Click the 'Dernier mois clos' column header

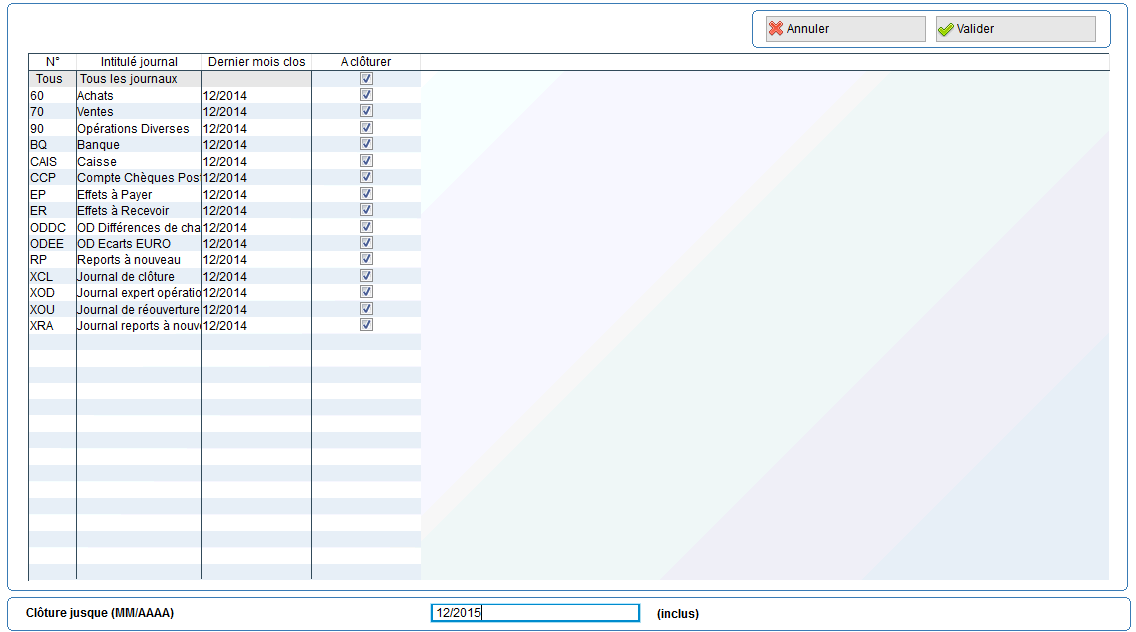pos(256,62)
